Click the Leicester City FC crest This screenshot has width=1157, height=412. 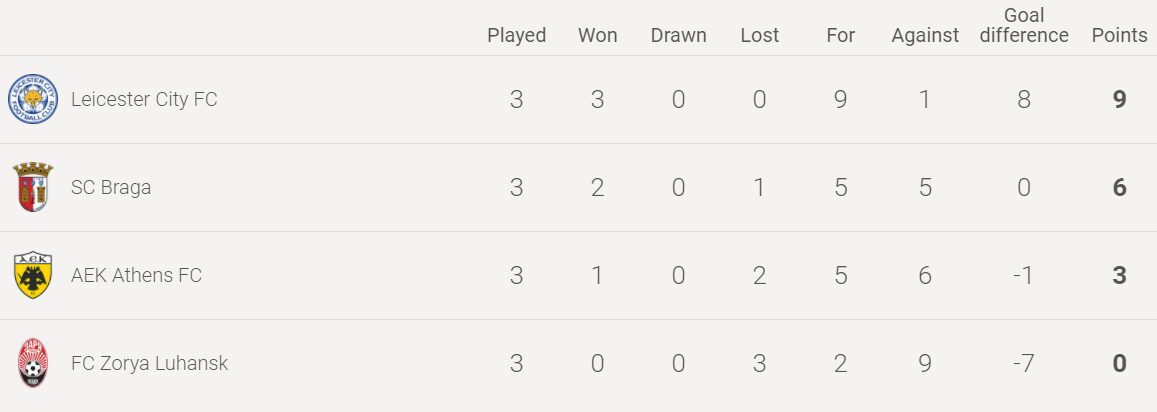pyautogui.click(x=33, y=100)
